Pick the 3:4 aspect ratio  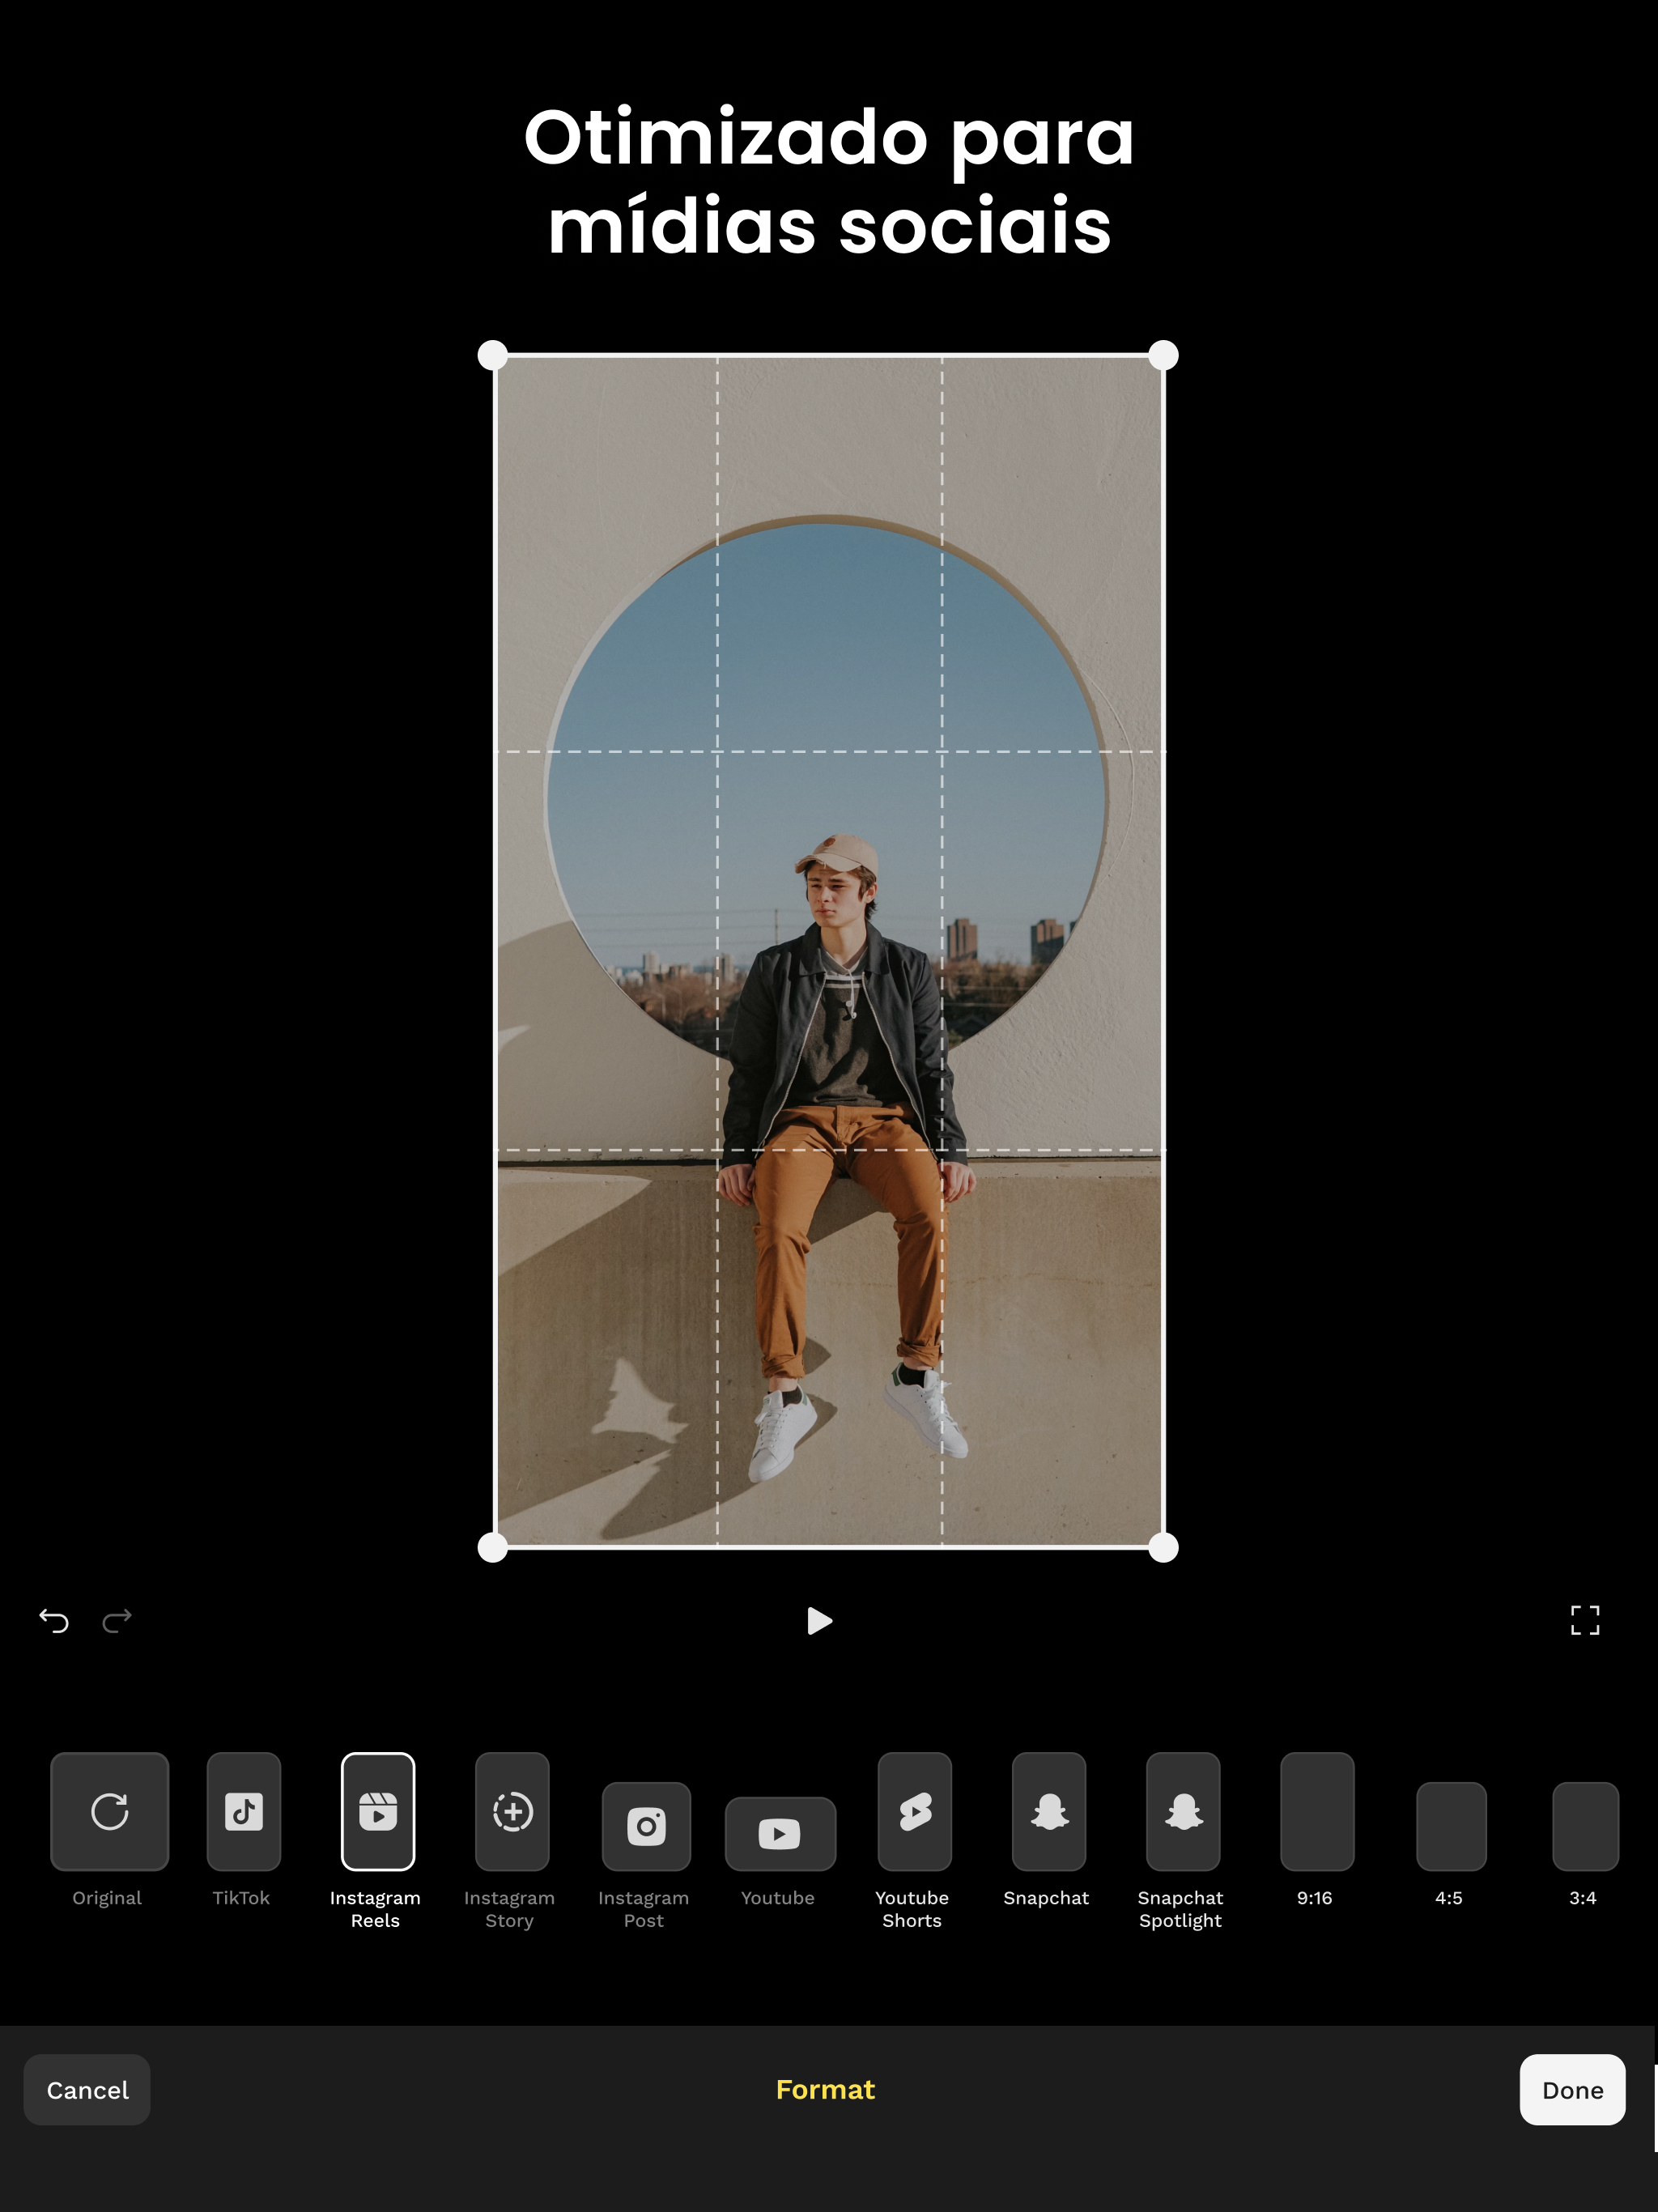click(1585, 1826)
